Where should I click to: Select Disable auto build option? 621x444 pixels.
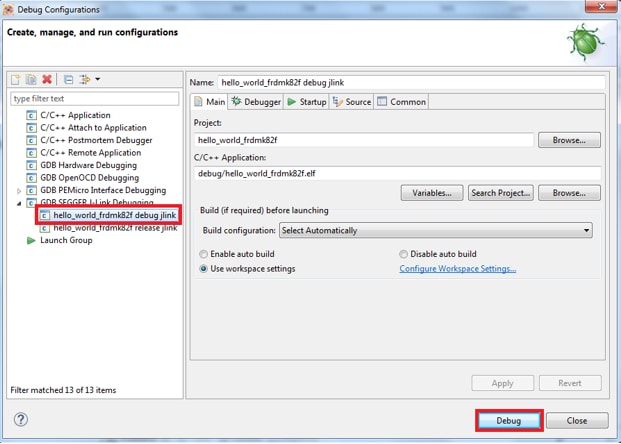pyautogui.click(x=404, y=254)
